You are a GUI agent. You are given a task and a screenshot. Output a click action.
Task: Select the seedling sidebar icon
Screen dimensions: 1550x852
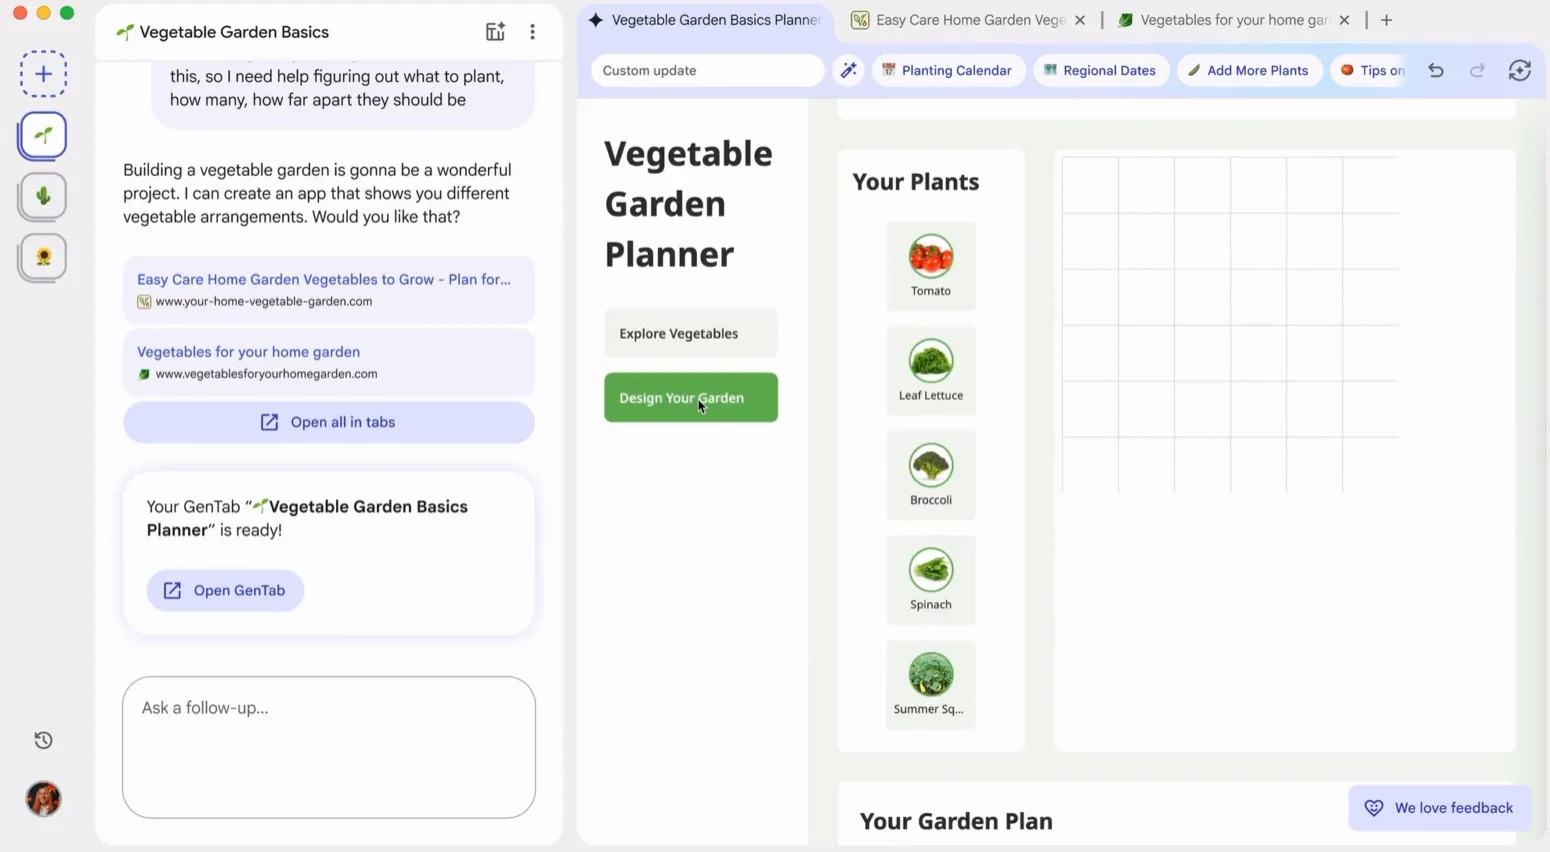[43, 136]
